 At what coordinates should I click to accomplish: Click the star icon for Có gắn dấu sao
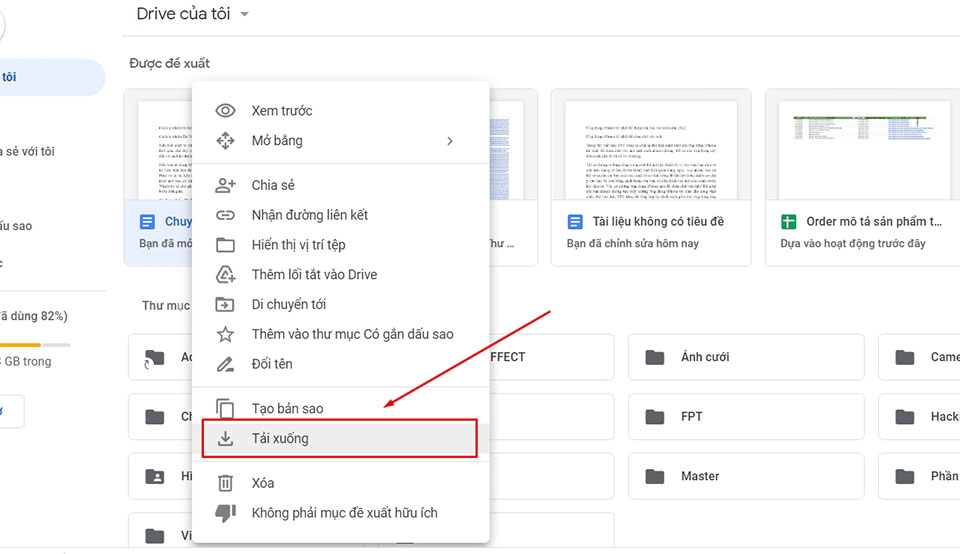coord(225,334)
